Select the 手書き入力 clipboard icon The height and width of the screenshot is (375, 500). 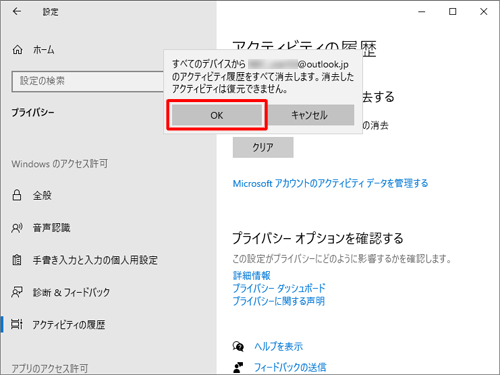coord(17,260)
